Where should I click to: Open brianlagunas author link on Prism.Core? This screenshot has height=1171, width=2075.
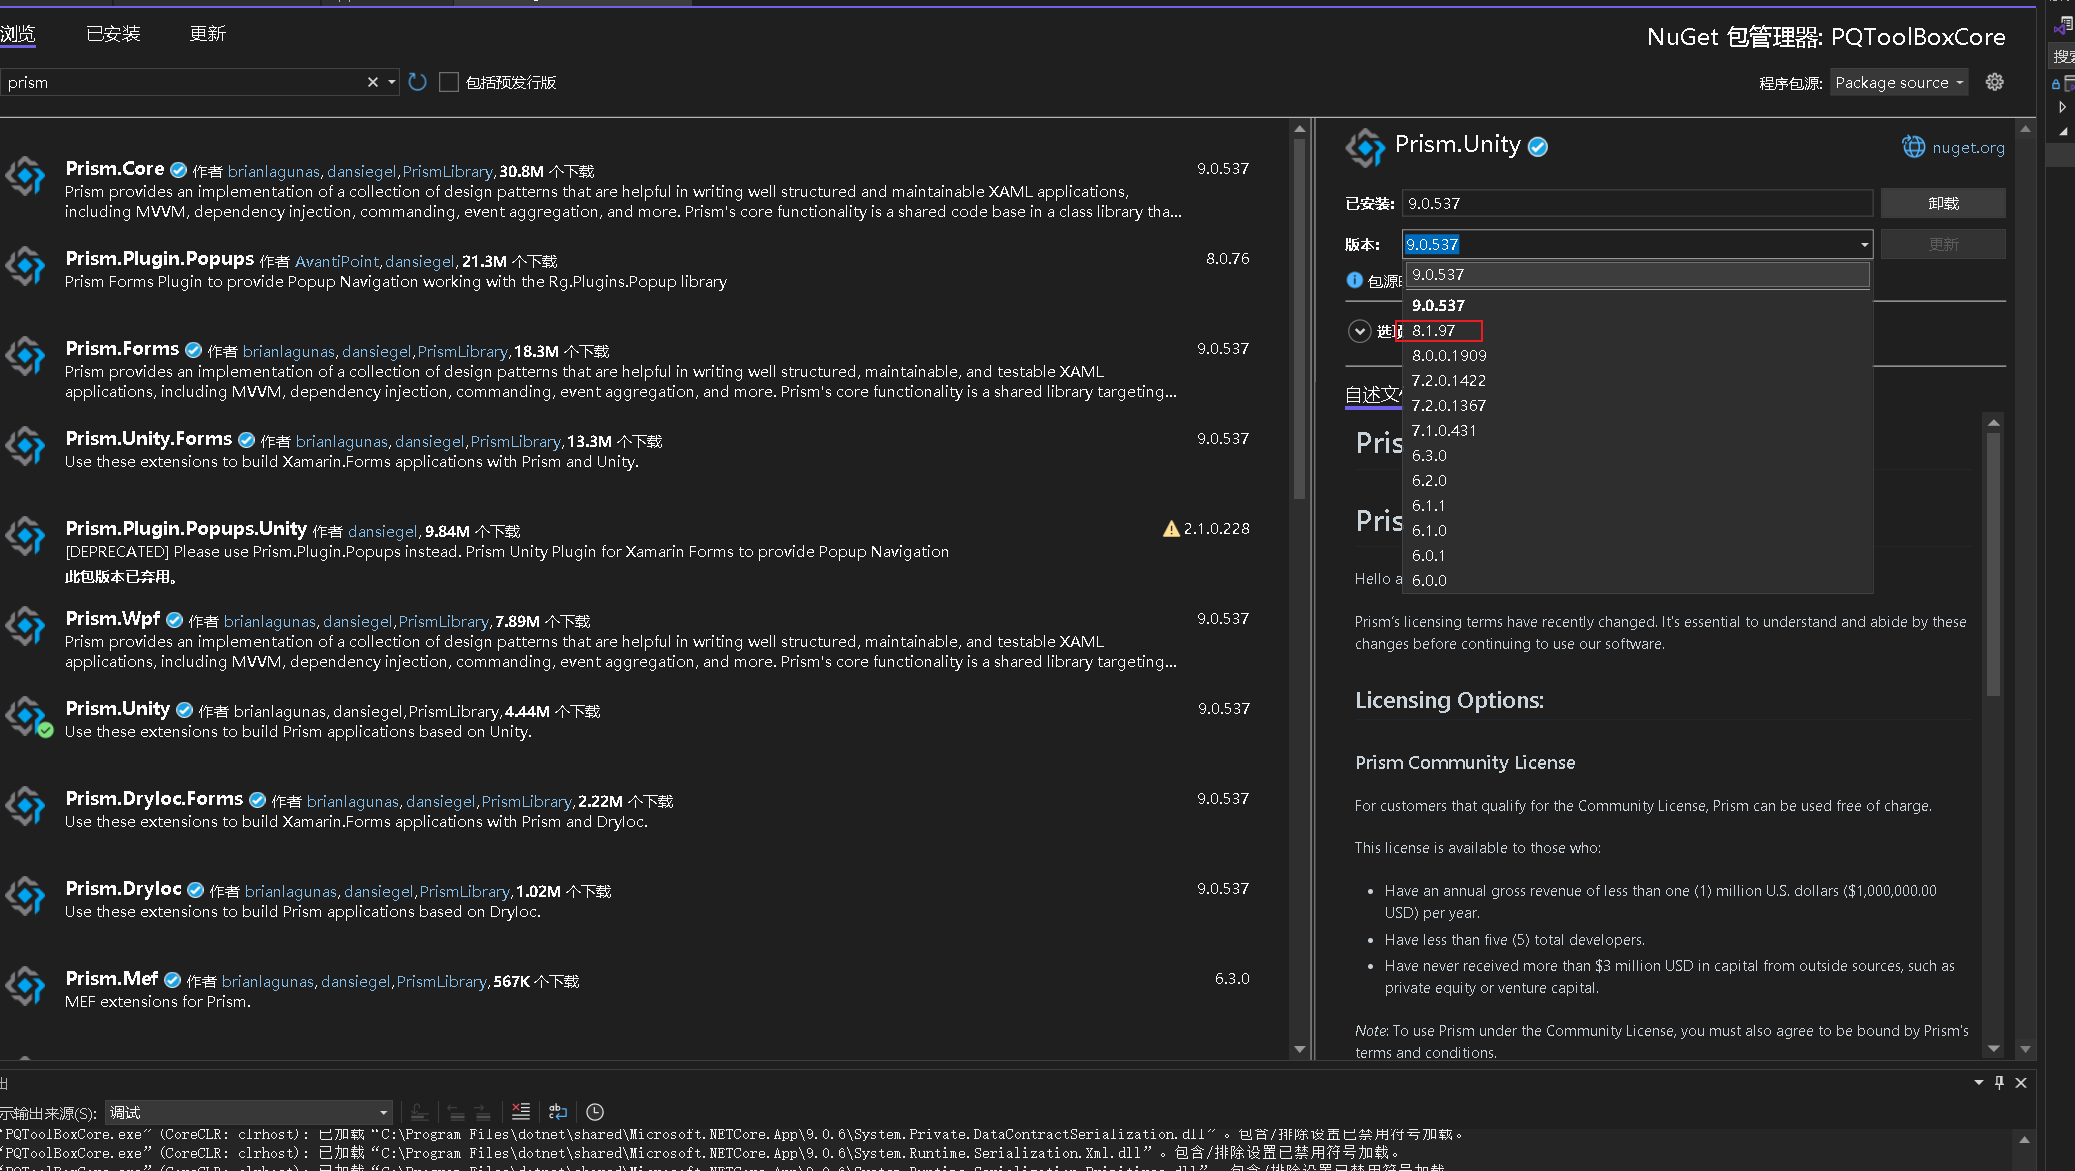[x=274, y=172]
